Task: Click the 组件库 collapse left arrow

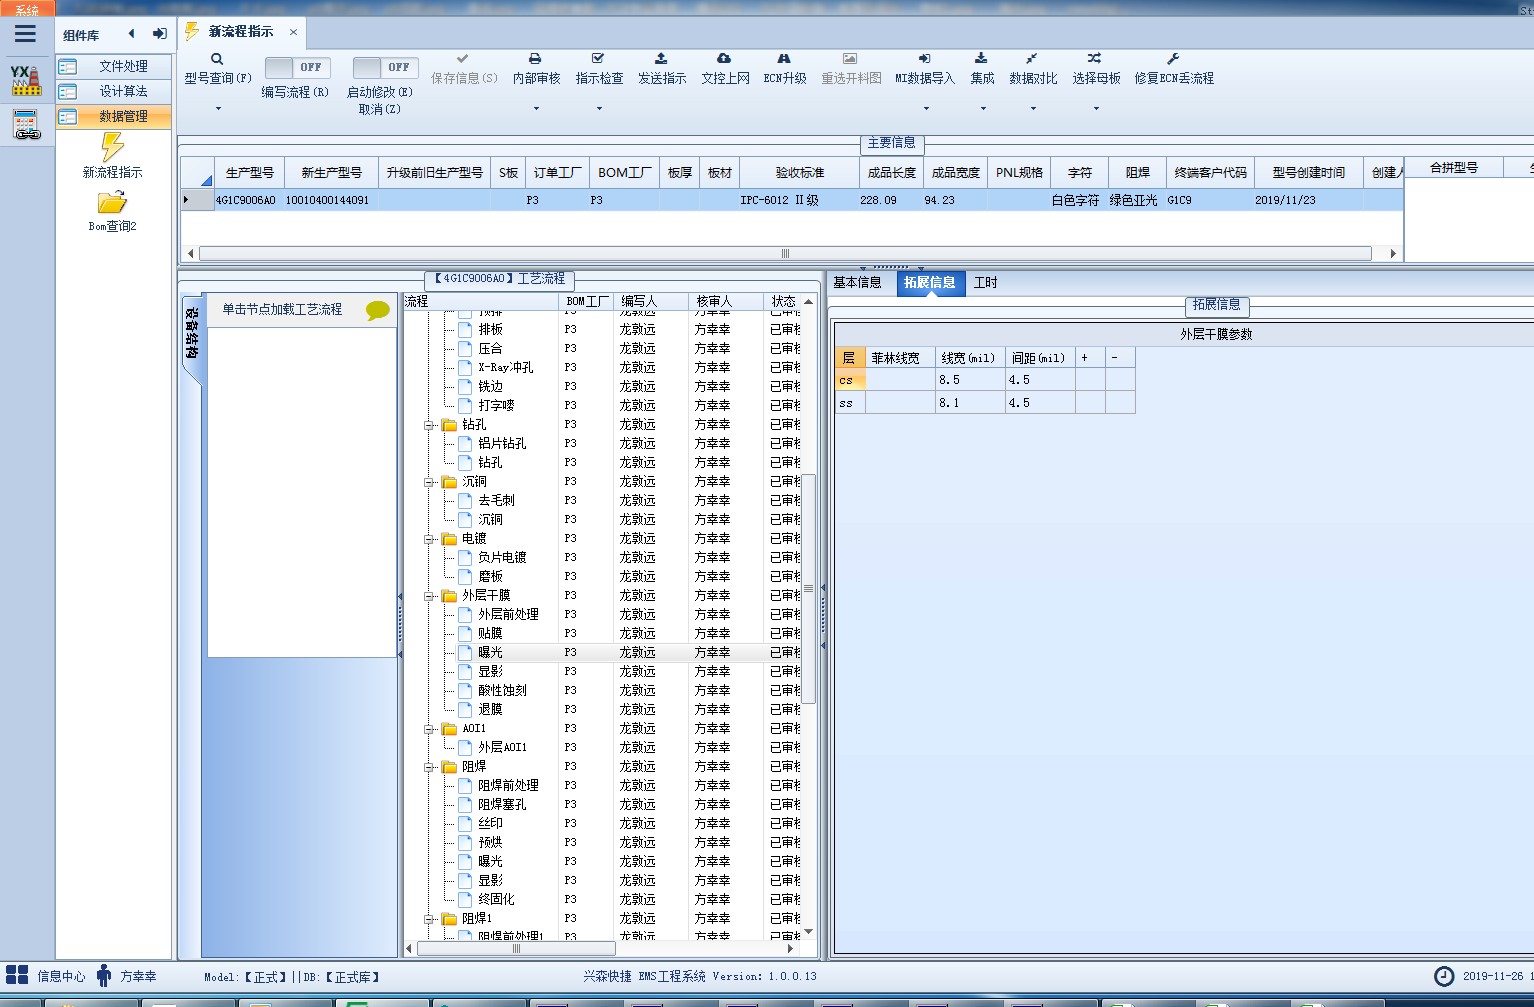Action: (131, 34)
